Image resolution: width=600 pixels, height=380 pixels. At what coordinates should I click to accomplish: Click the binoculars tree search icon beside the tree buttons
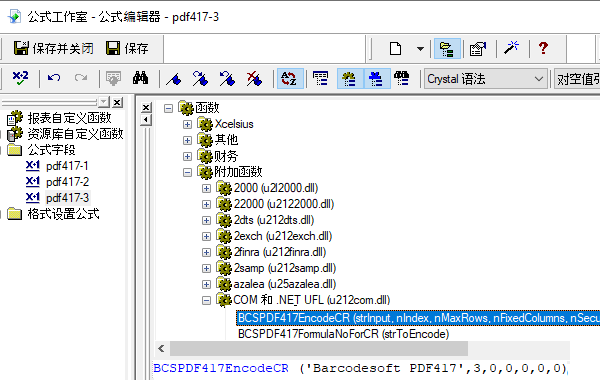(x=402, y=79)
